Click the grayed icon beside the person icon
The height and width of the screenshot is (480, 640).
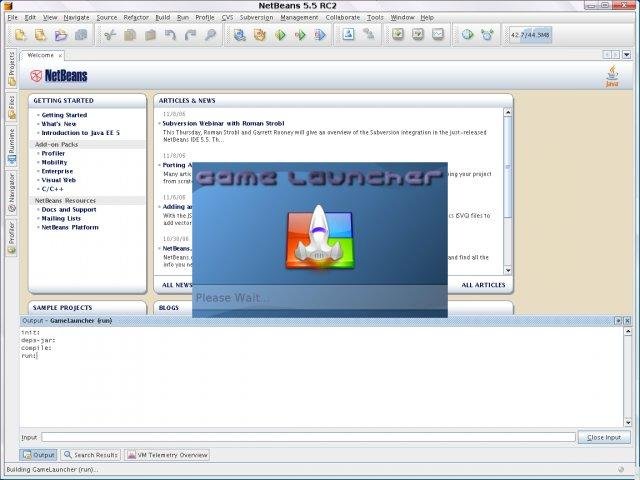point(369,34)
